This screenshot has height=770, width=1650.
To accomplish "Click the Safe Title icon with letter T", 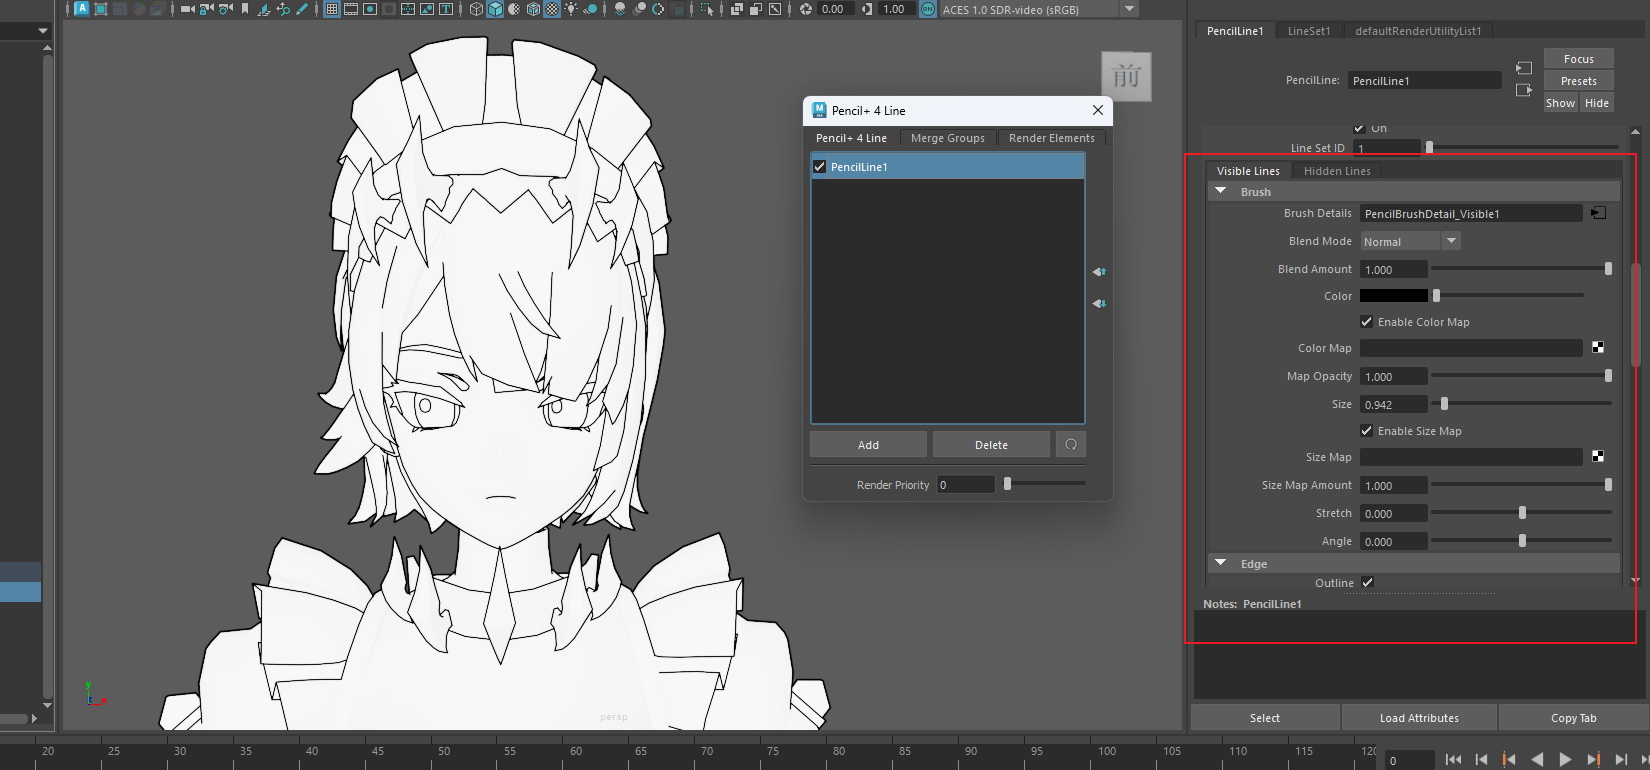I will pyautogui.click(x=446, y=9).
